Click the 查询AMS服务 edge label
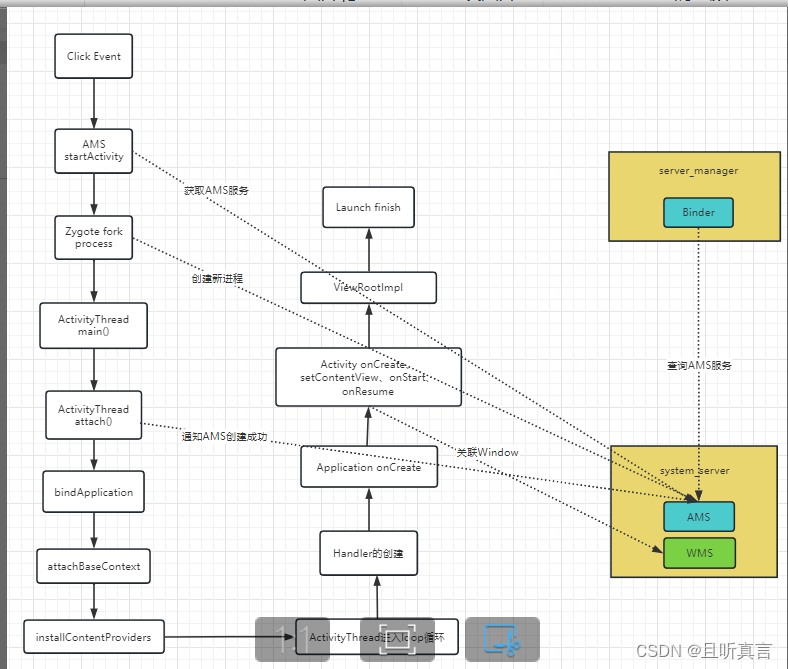788x669 pixels. pyautogui.click(x=699, y=365)
